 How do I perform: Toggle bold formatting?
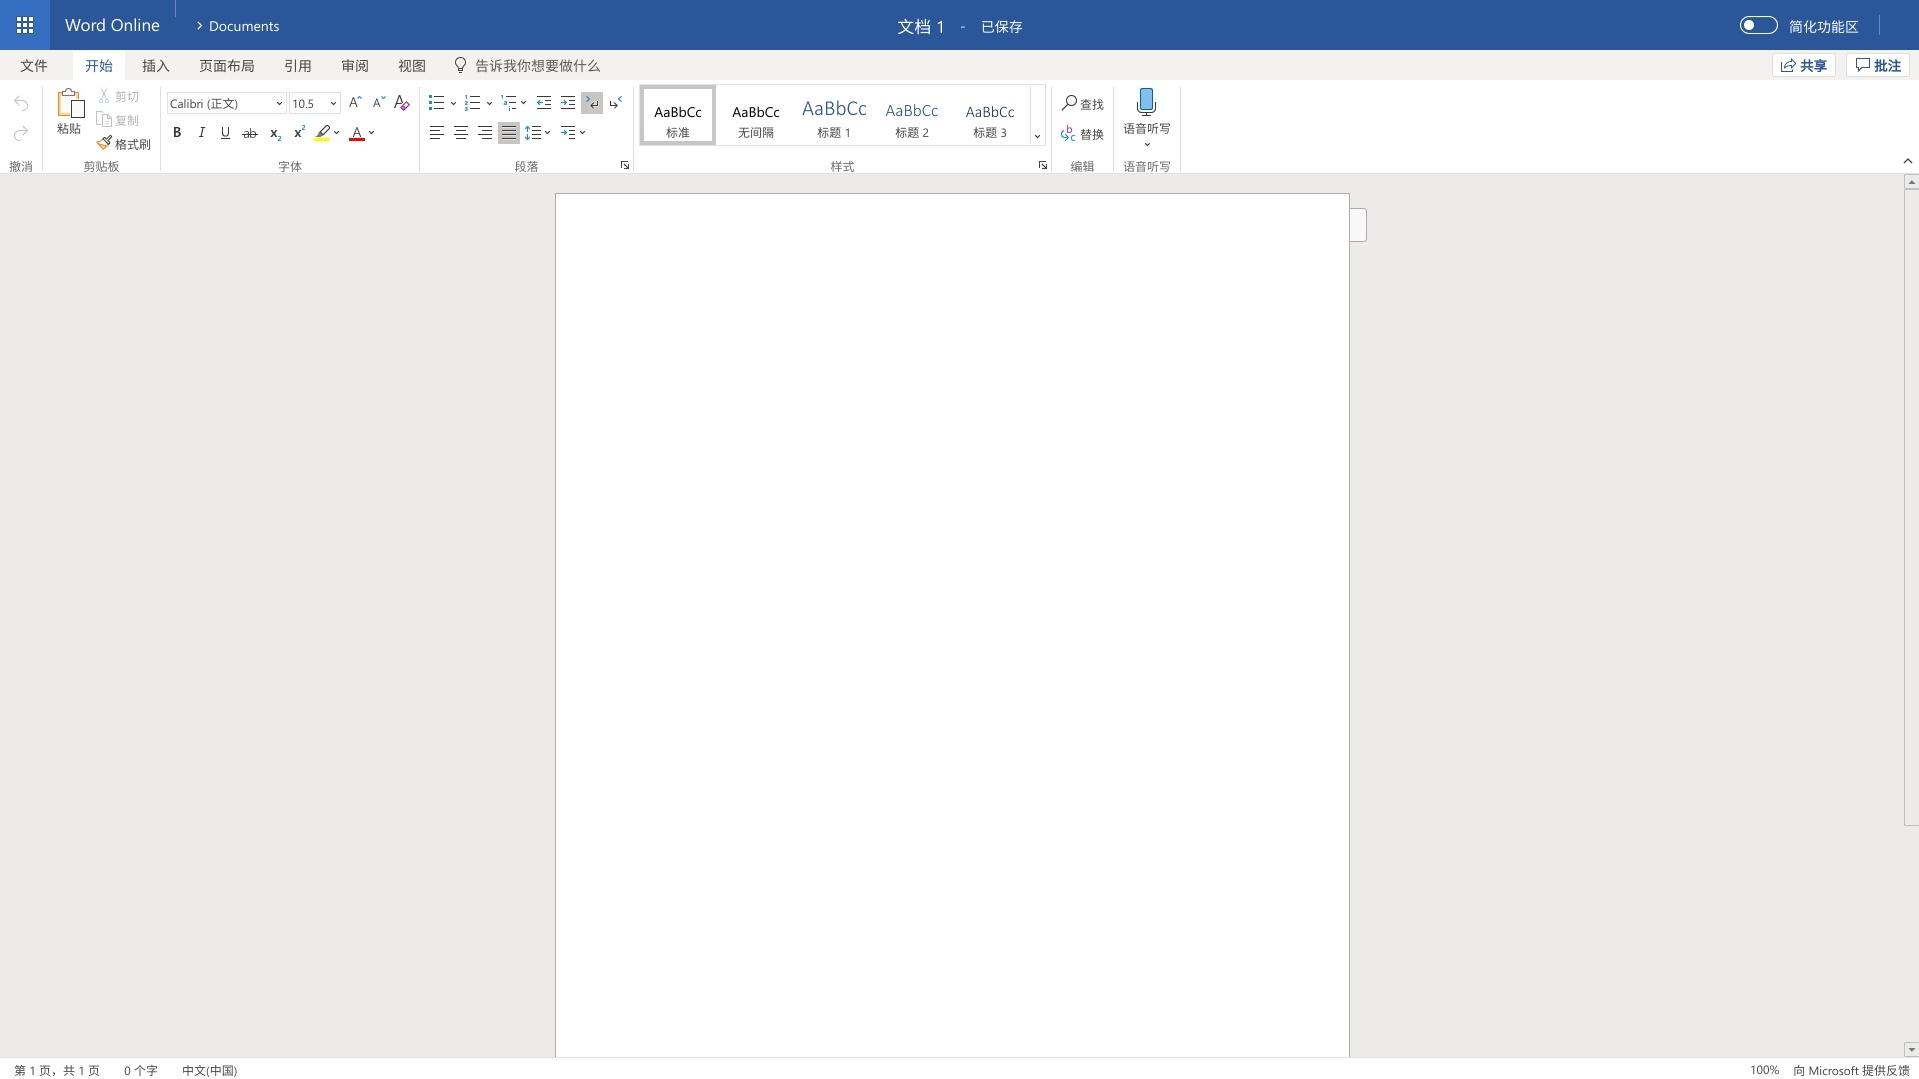pos(177,133)
